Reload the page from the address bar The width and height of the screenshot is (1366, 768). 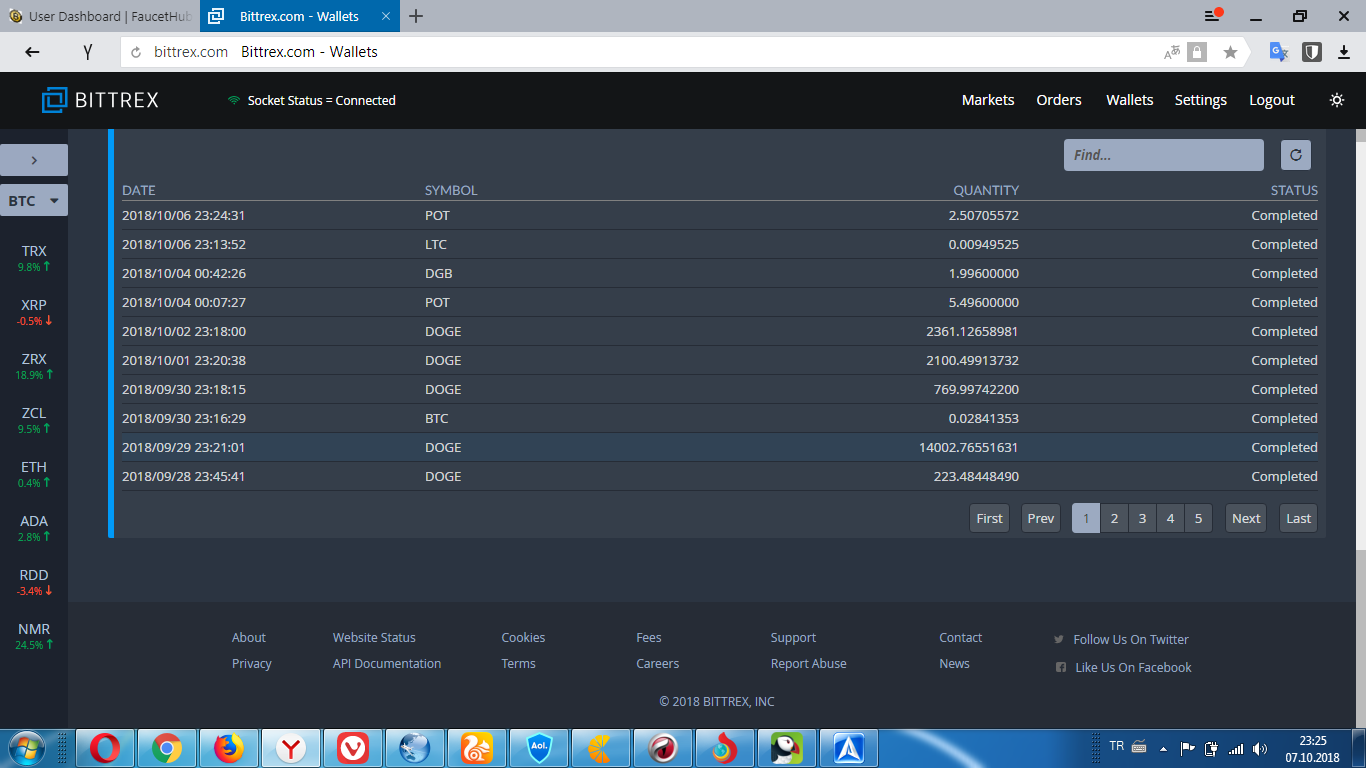click(136, 52)
